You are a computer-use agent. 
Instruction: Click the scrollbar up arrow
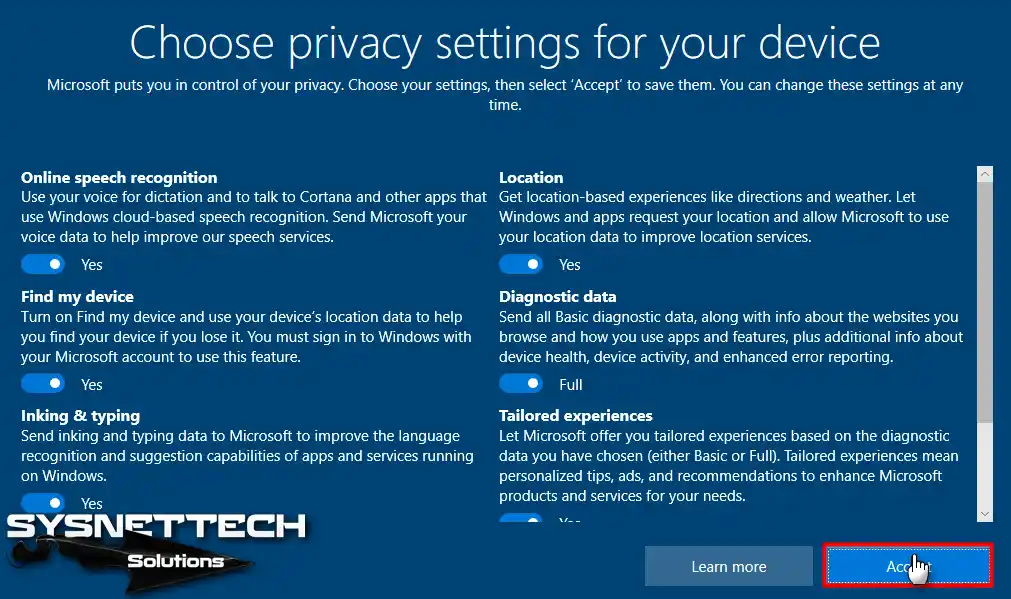(985, 175)
